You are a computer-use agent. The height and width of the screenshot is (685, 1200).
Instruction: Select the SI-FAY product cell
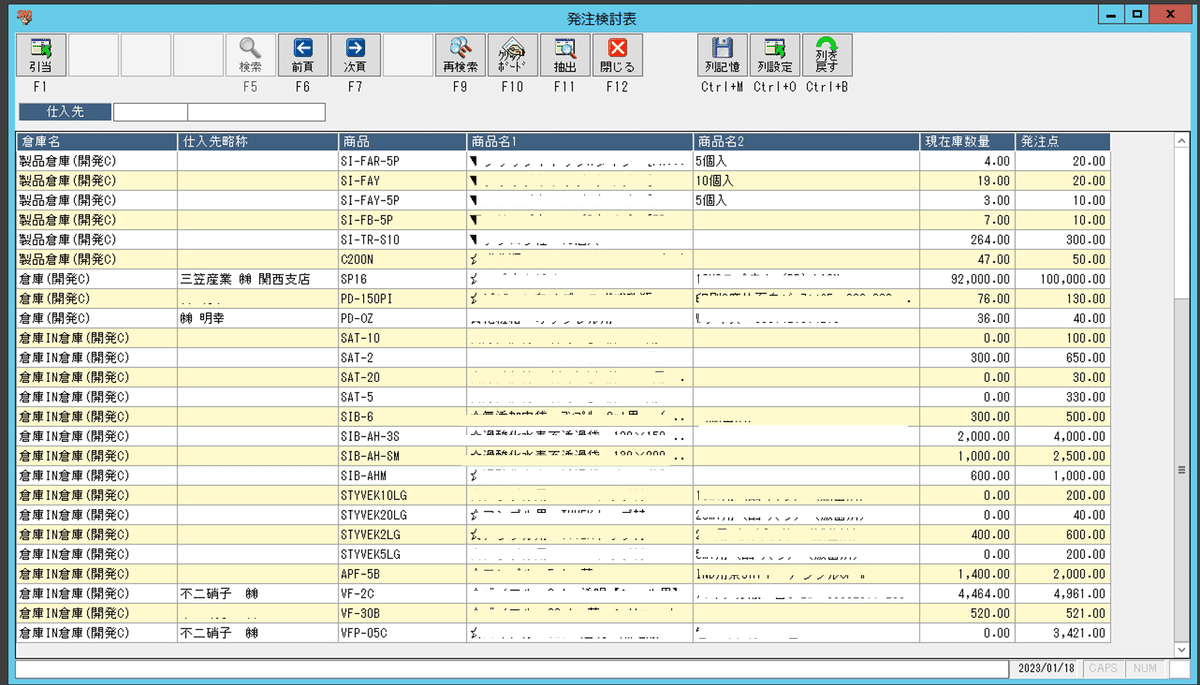pos(402,181)
